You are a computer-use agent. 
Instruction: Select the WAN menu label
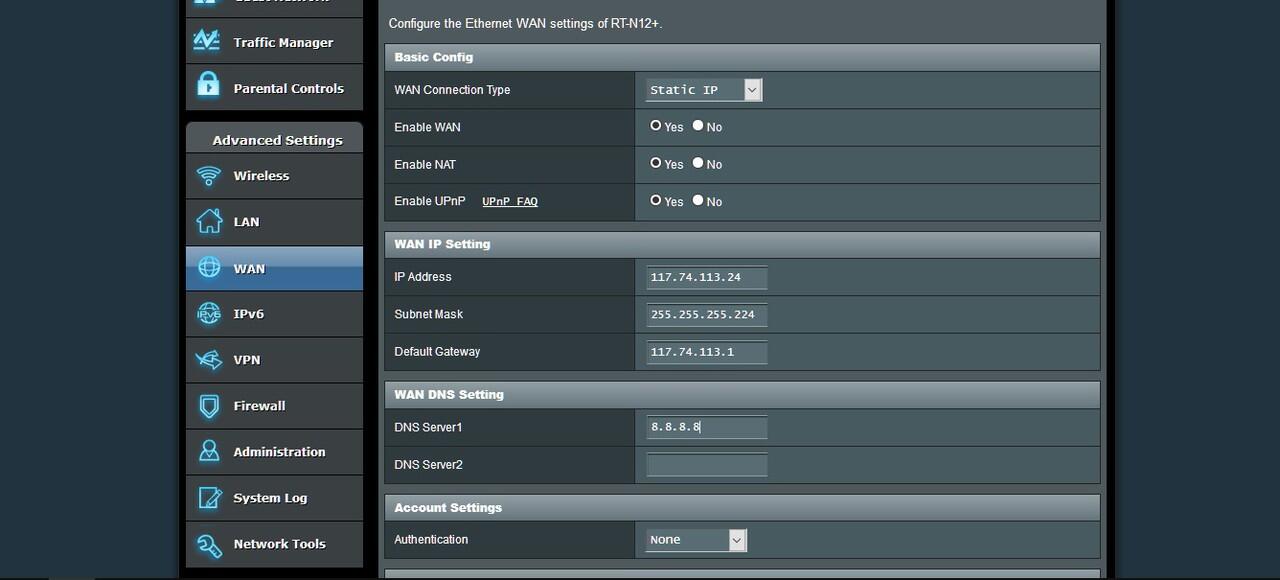coord(249,269)
